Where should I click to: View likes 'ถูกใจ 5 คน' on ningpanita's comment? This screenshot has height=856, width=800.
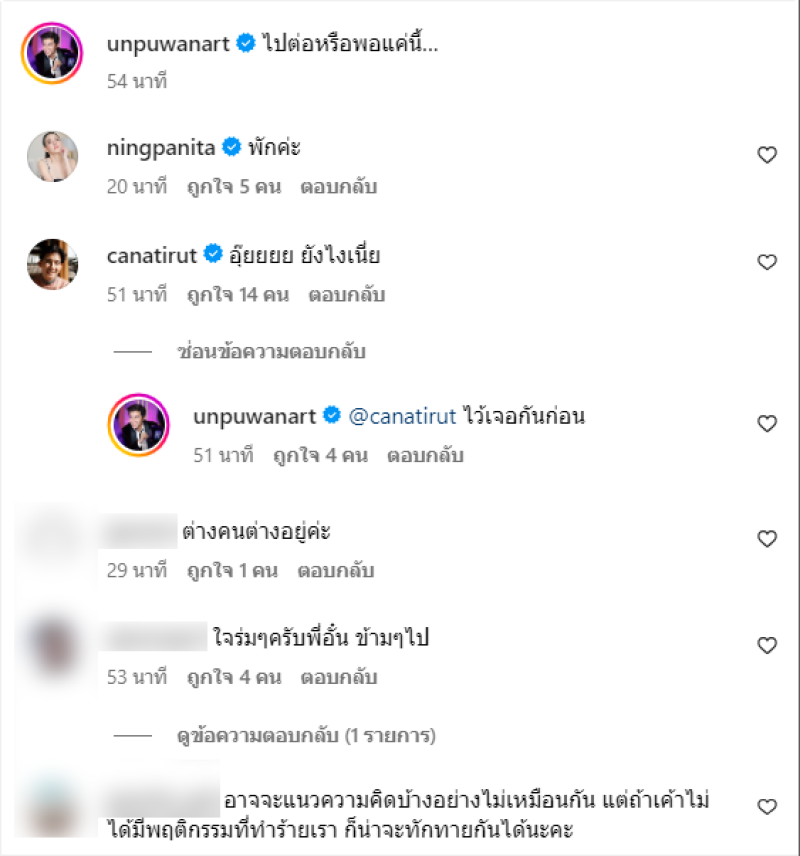tap(234, 187)
